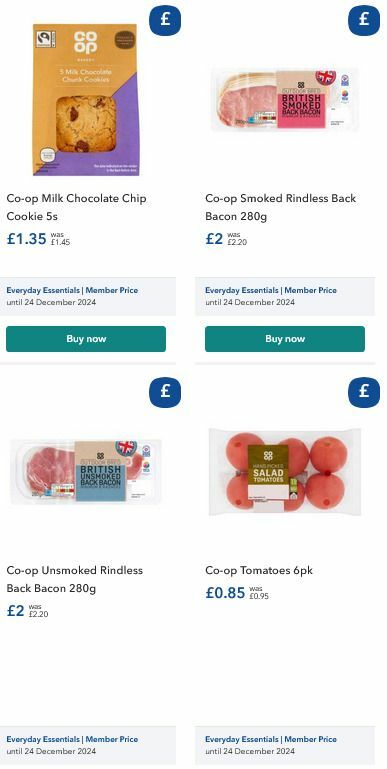
Task: Open Co-op Tomatoes 6pk title
Action: pyautogui.click(x=259, y=570)
